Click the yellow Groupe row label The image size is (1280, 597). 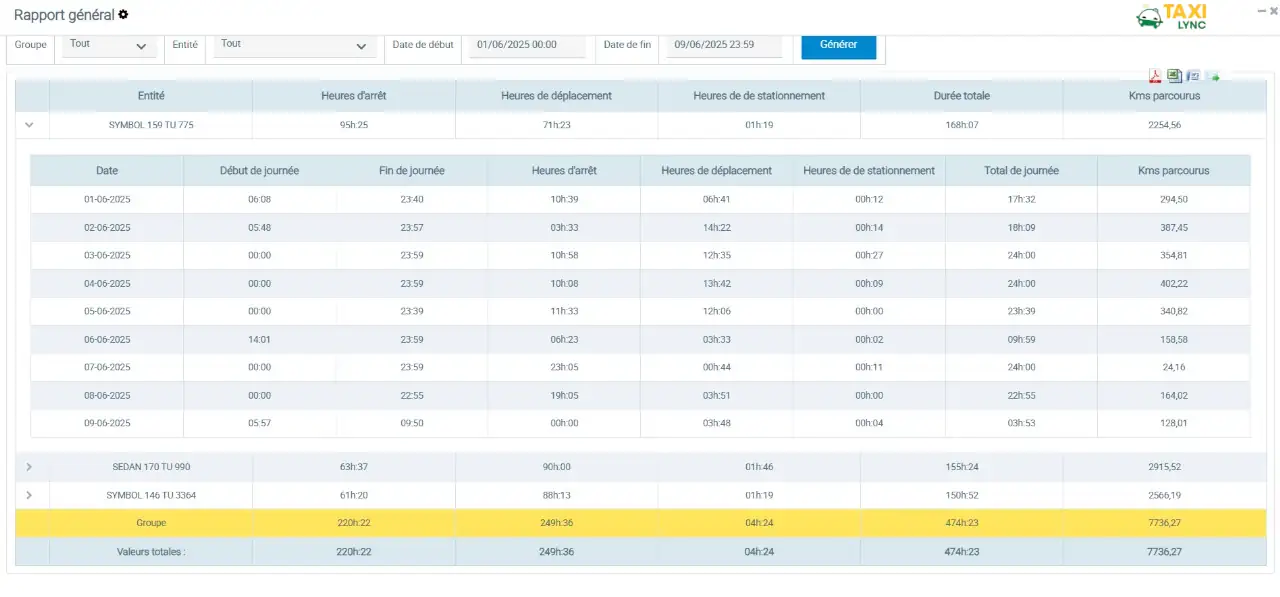pos(151,523)
